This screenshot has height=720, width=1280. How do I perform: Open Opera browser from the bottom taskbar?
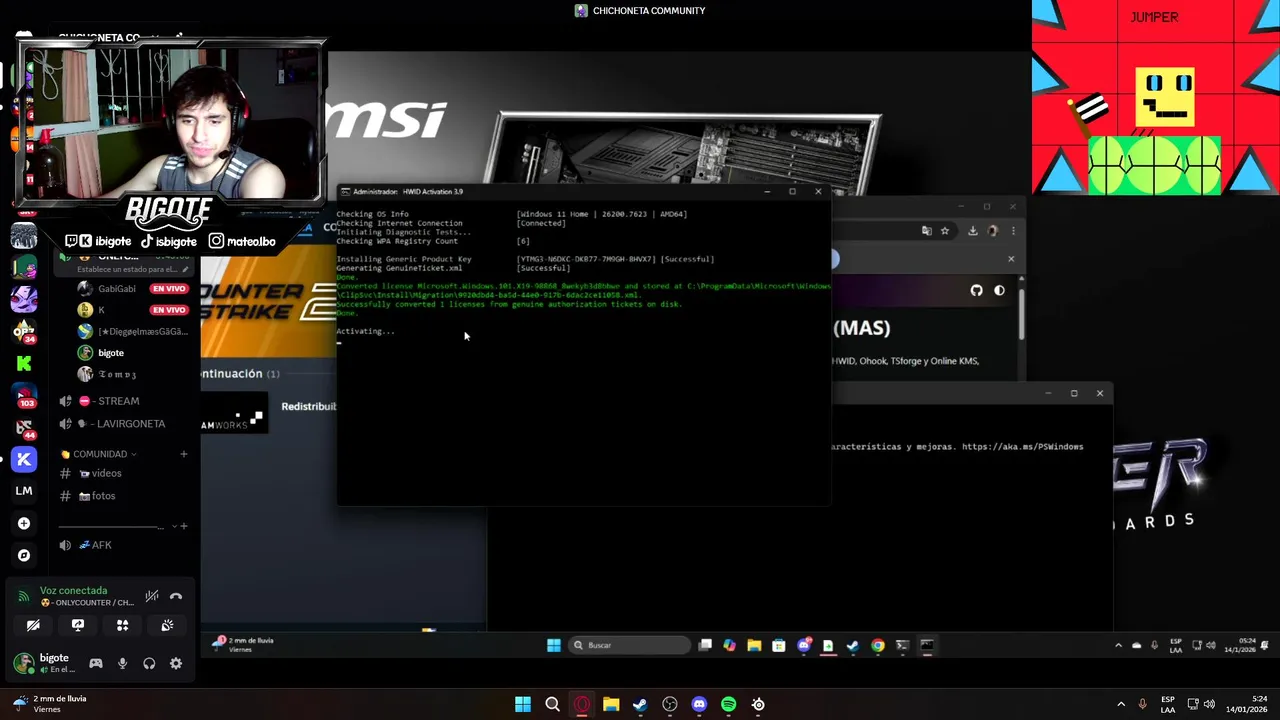coord(582,704)
